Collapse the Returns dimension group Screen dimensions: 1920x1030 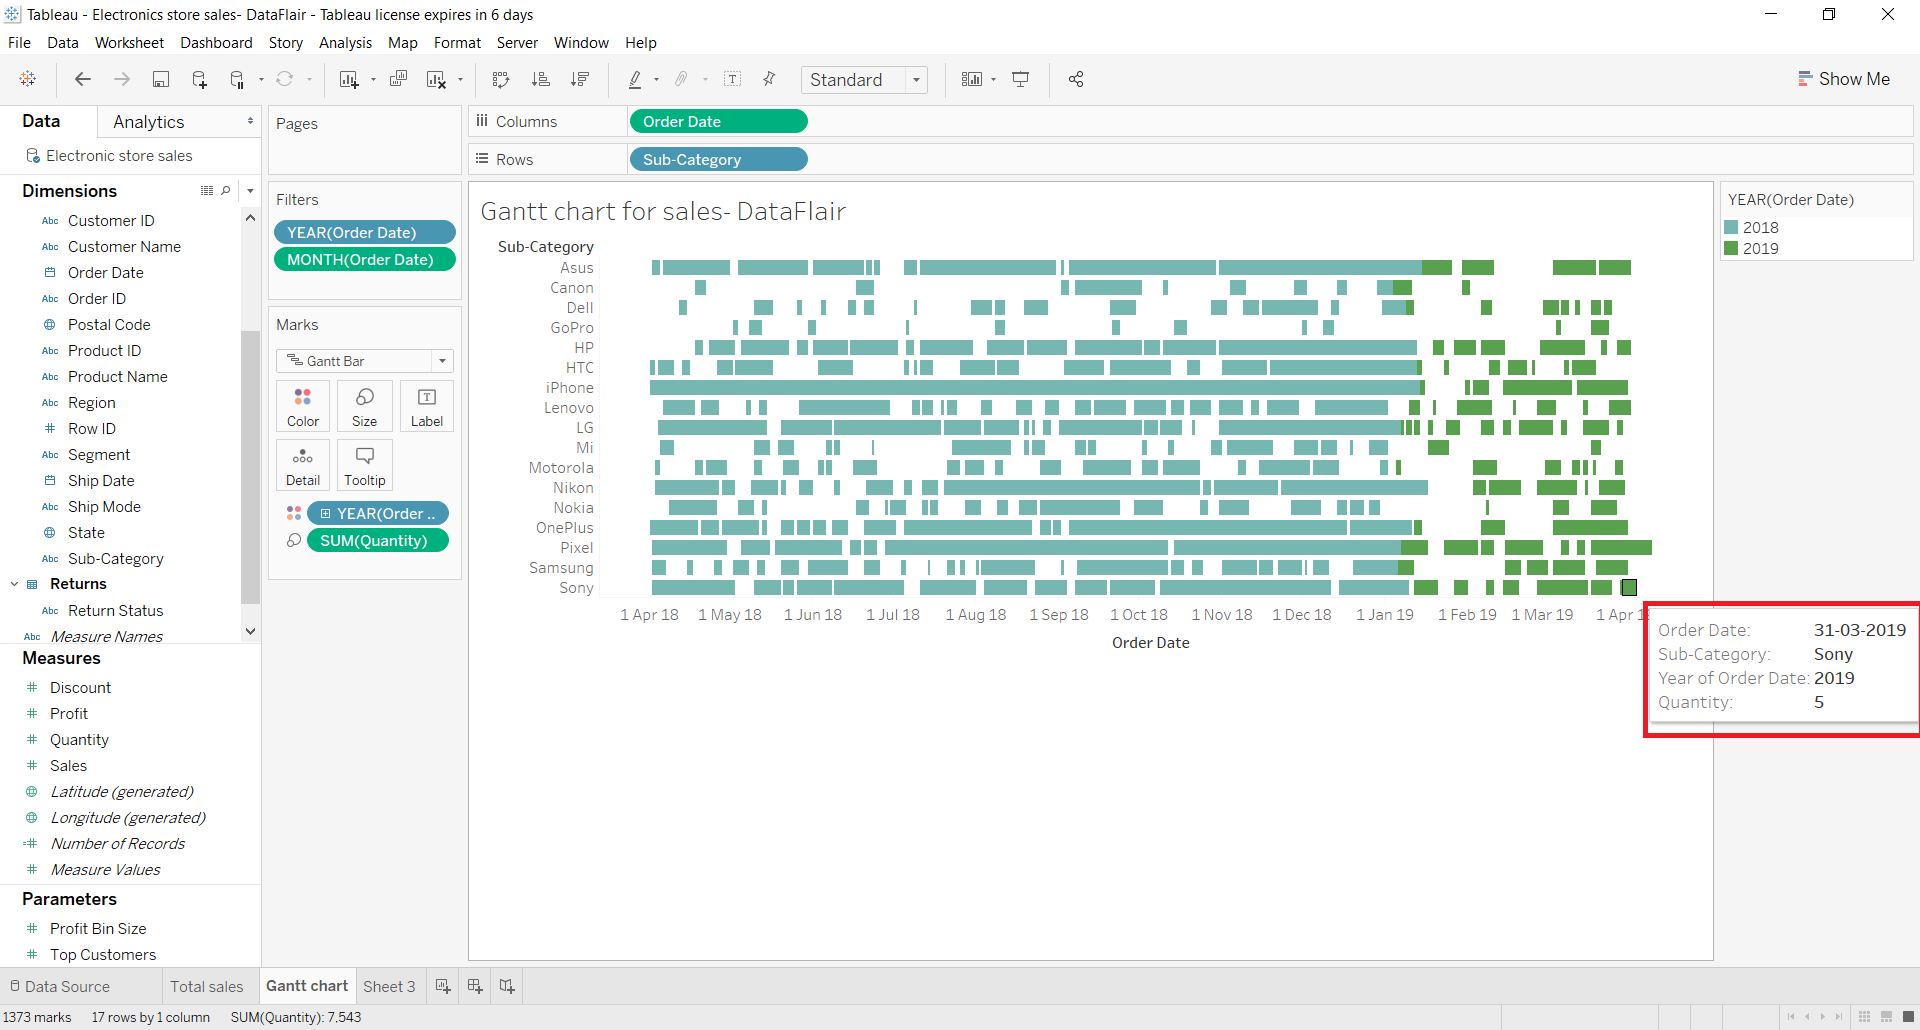[14, 584]
